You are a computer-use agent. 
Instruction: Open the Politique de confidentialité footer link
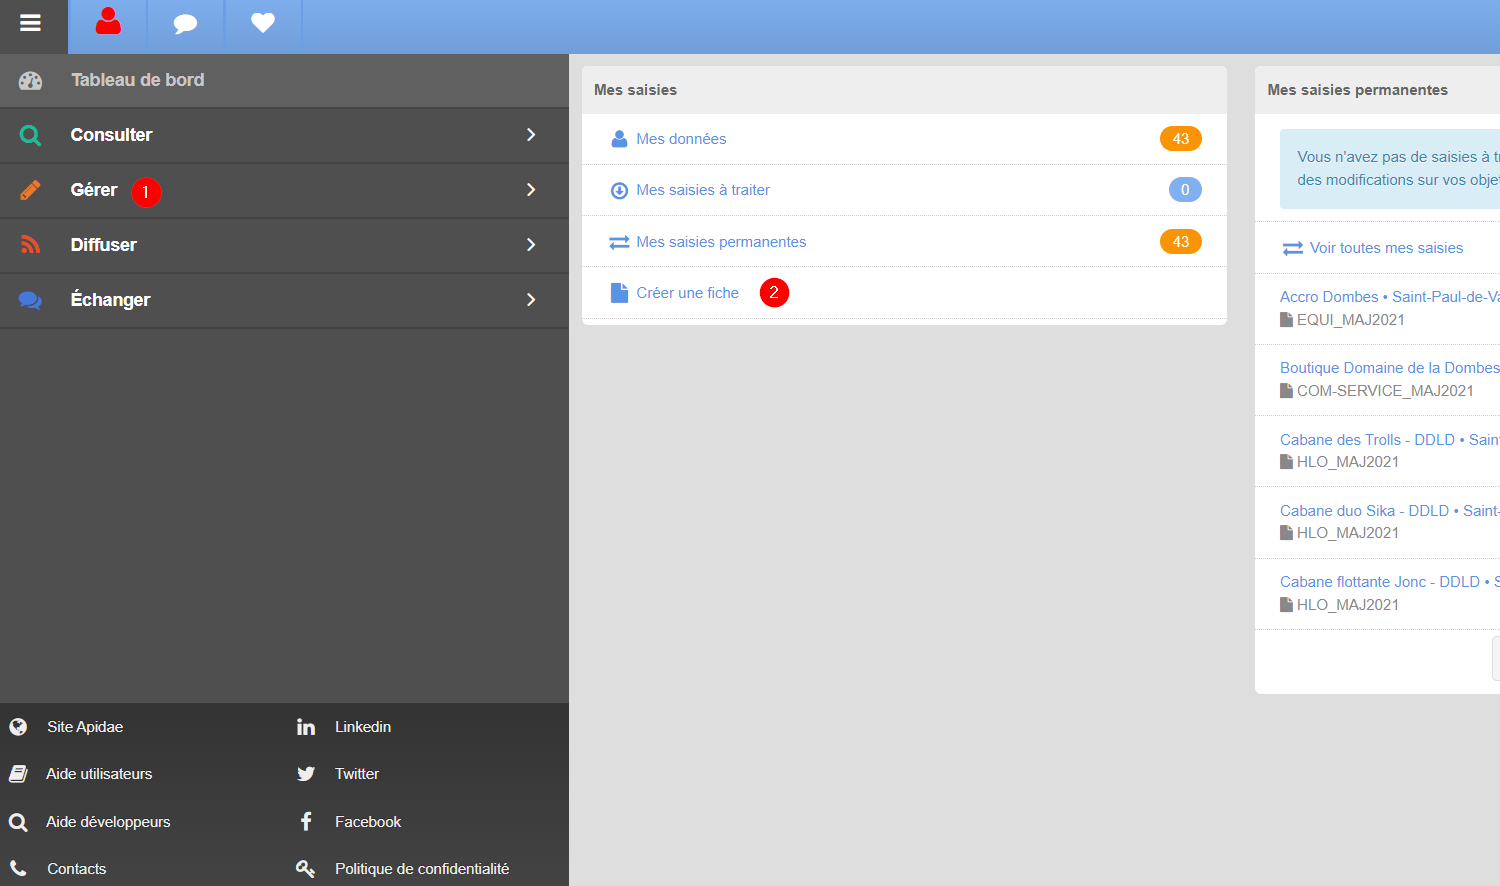(422, 869)
